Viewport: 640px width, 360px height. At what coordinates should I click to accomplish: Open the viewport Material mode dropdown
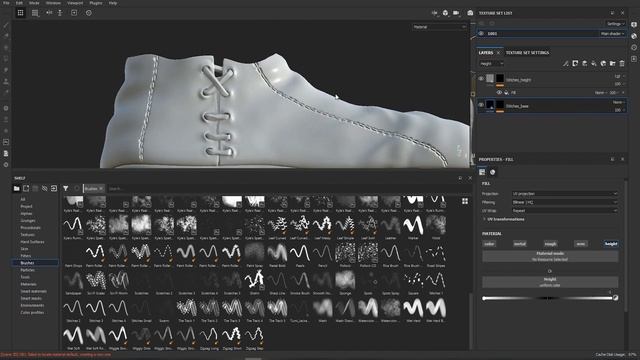click(x=439, y=27)
